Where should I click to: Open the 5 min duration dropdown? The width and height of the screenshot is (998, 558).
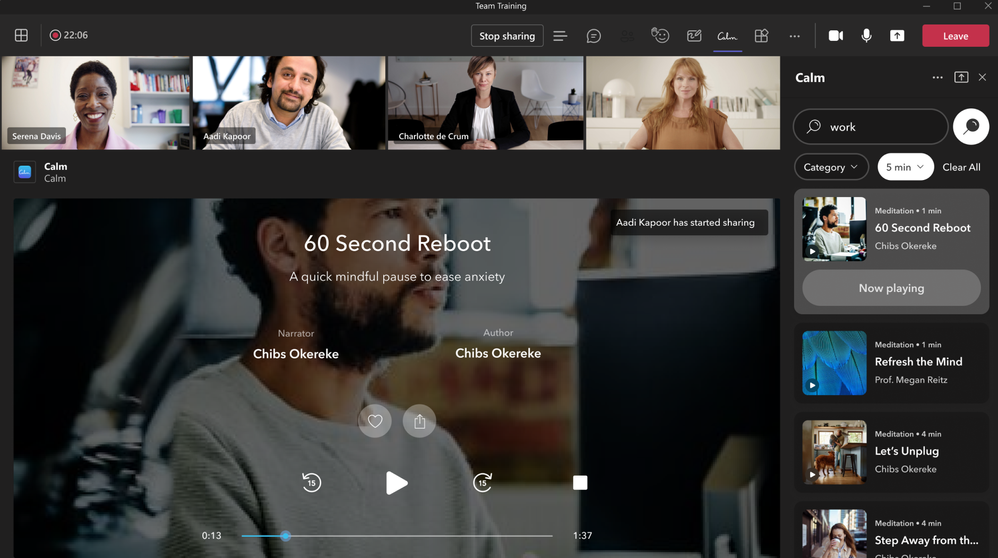click(x=905, y=167)
